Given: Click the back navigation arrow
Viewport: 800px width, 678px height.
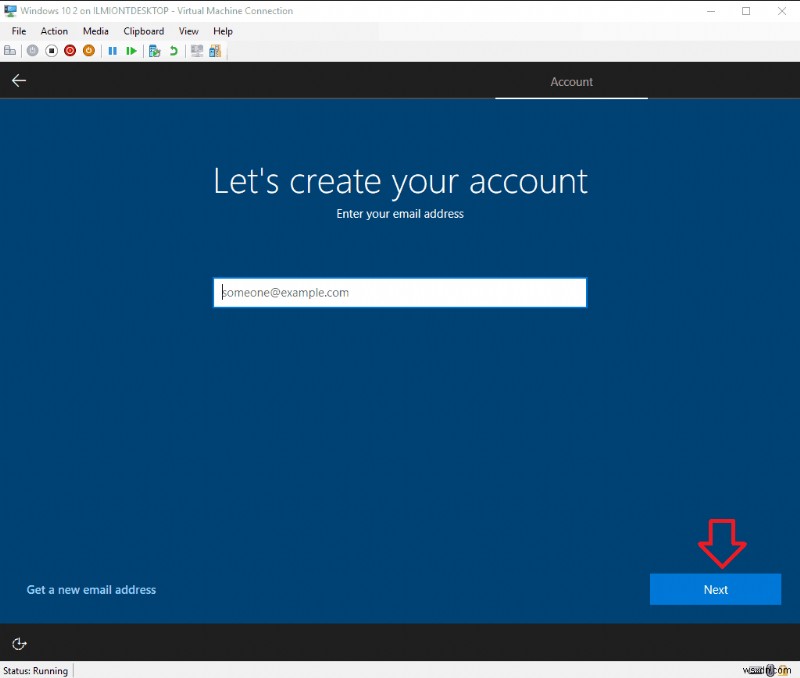Looking at the screenshot, I should tap(19, 81).
